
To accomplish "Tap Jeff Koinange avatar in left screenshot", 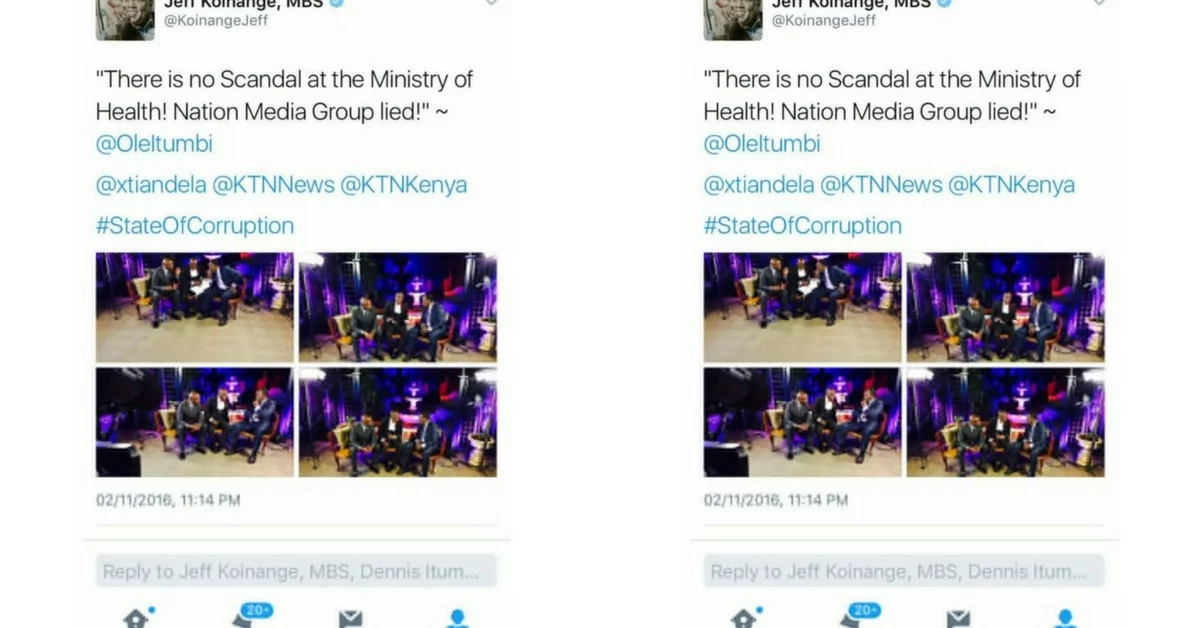I will 125,19.
